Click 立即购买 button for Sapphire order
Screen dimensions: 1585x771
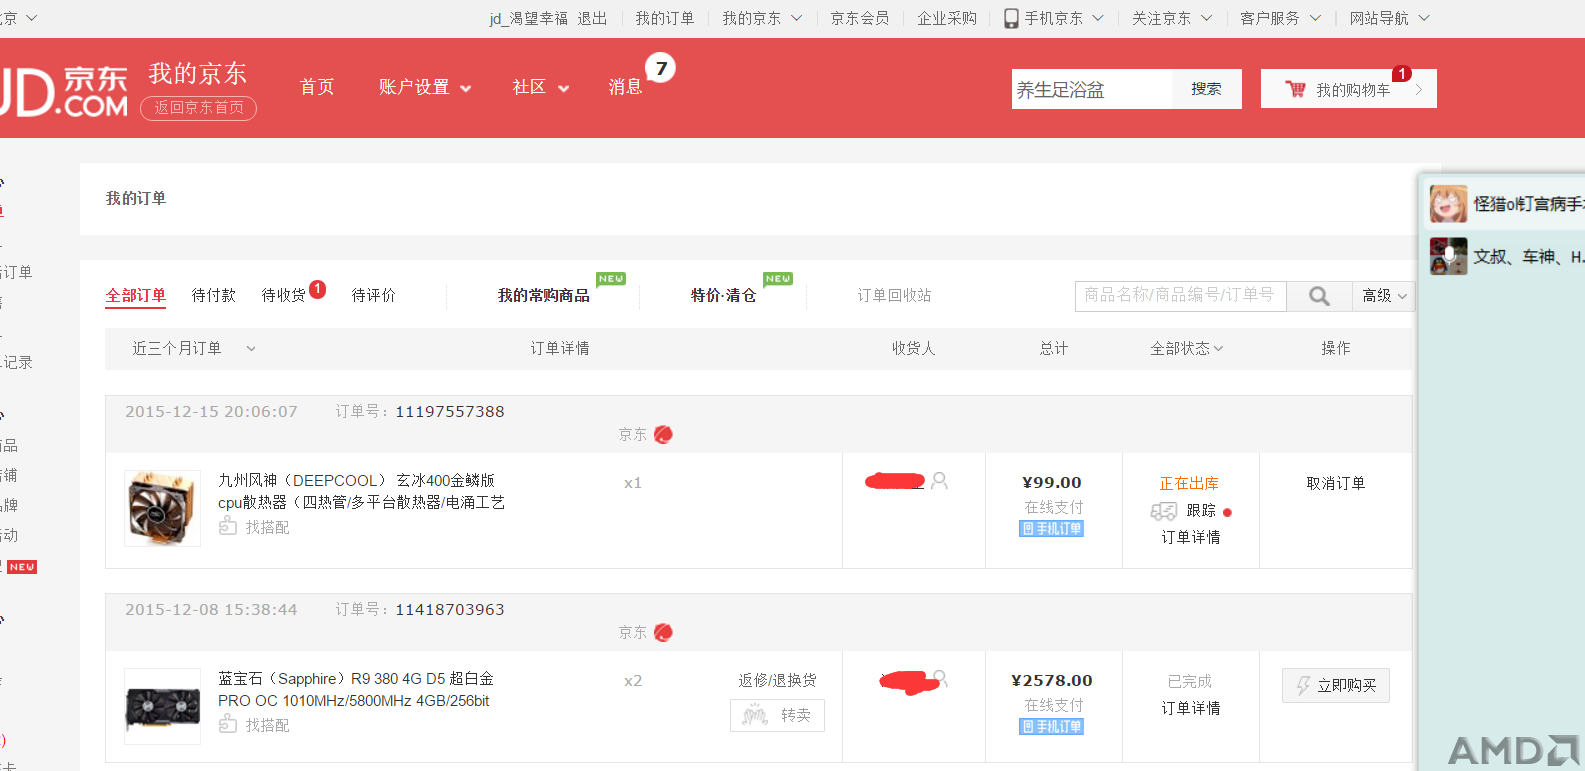click(x=1336, y=685)
